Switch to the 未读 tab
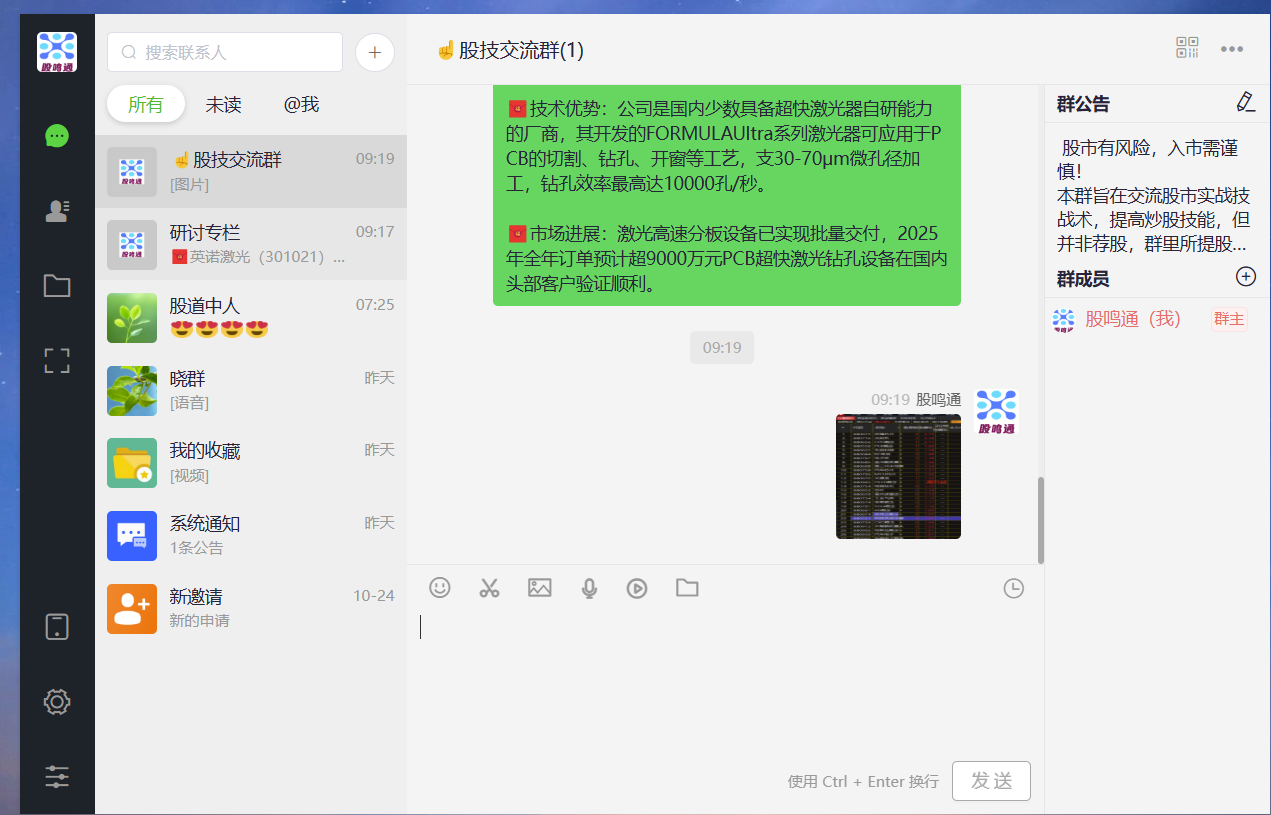The width and height of the screenshot is (1271, 815). 223,104
